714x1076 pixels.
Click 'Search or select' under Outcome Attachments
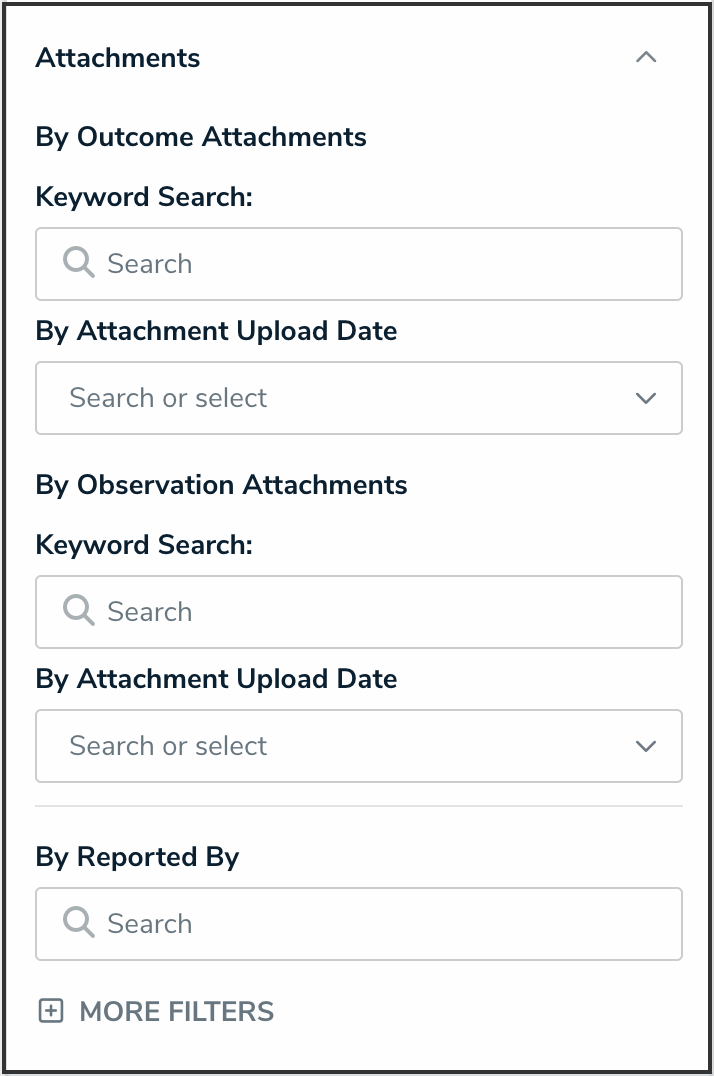click(x=168, y=398)
